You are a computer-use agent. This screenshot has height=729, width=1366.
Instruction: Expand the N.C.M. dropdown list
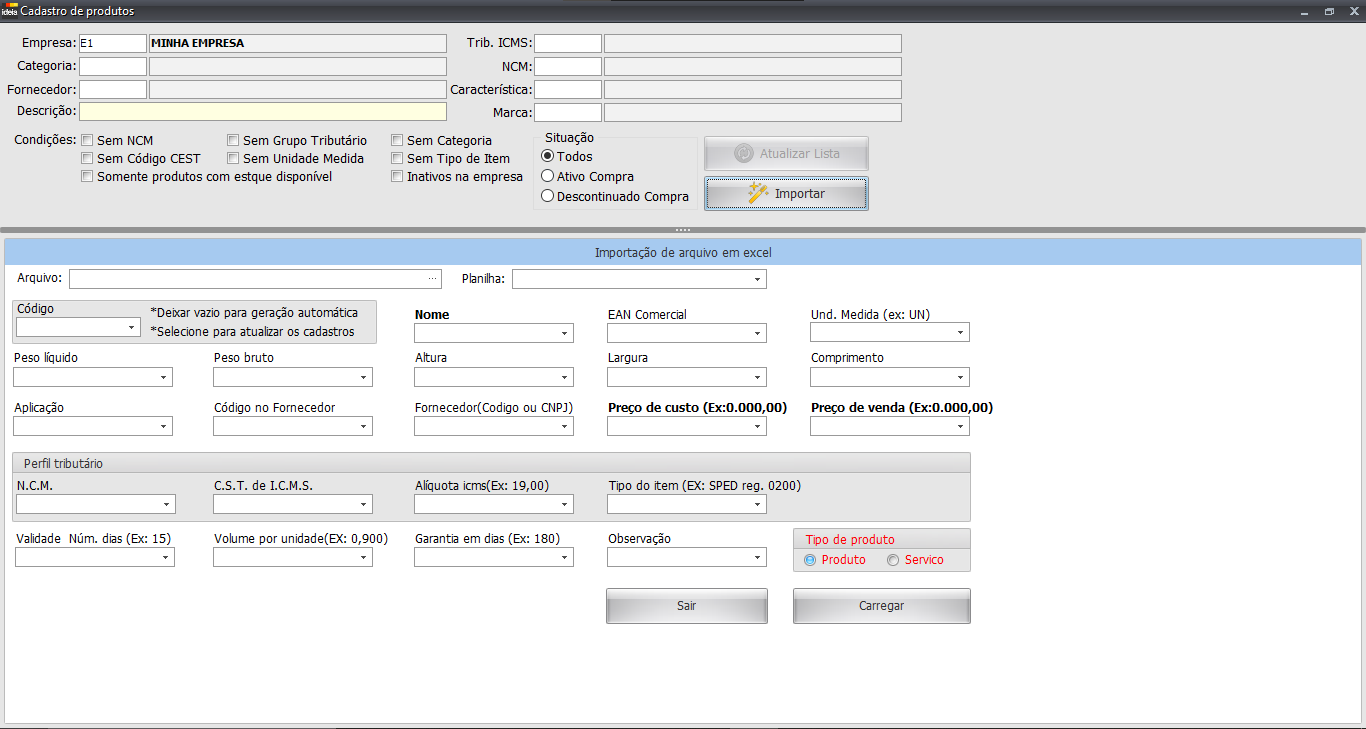tap(166, 504)
